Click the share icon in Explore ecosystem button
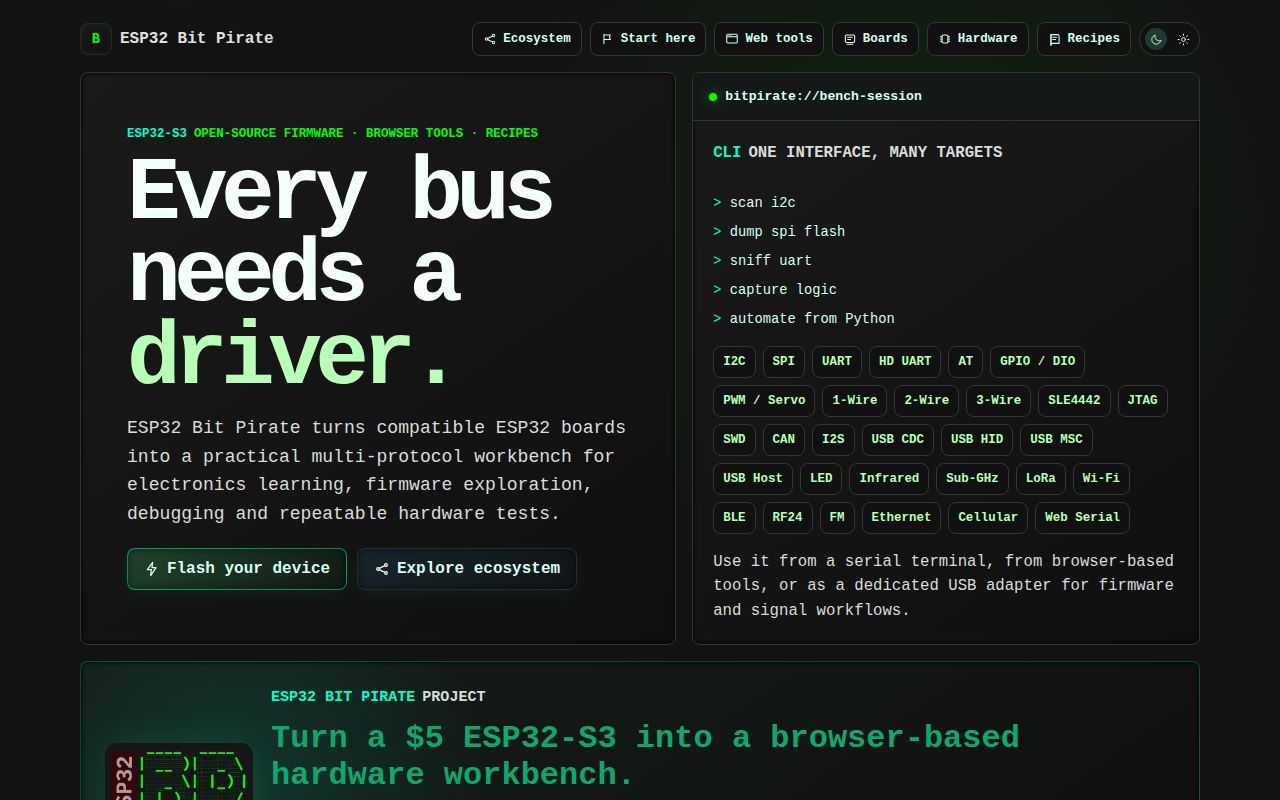Screen dimensions: 1280x800 tap(382, 569)
